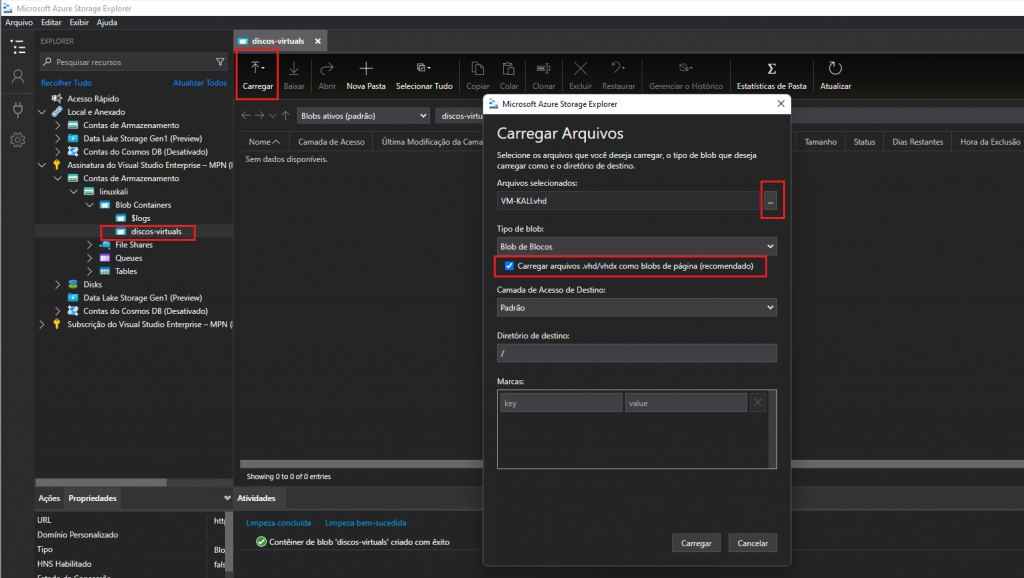The image size is (1024, 578).
Task: Collapse the Blob Containers node
Action: pyautogui.click(x=89, y=205)
